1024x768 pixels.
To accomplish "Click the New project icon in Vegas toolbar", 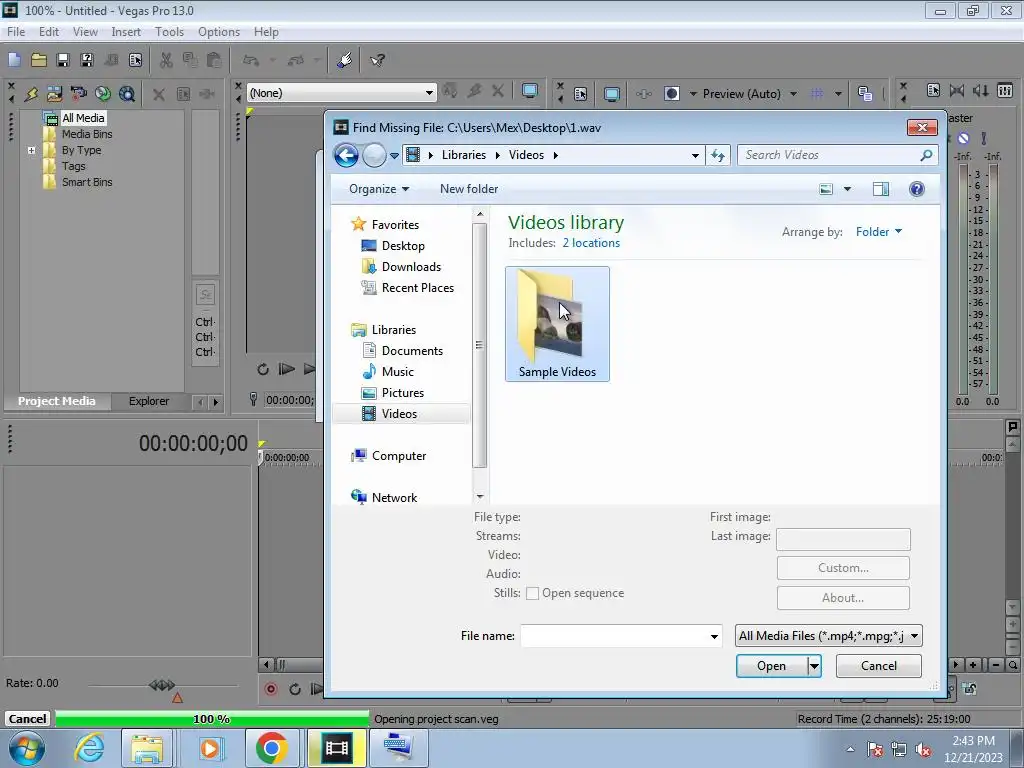I will (x=14, y=60).
